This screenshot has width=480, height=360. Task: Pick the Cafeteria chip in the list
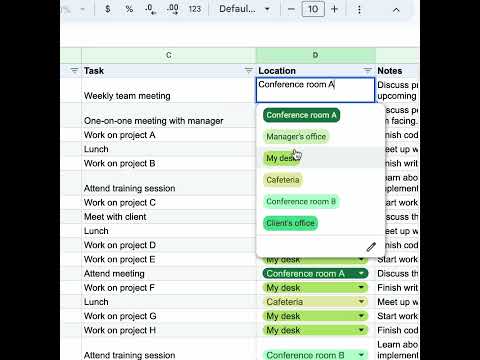(x=283, y=180)
